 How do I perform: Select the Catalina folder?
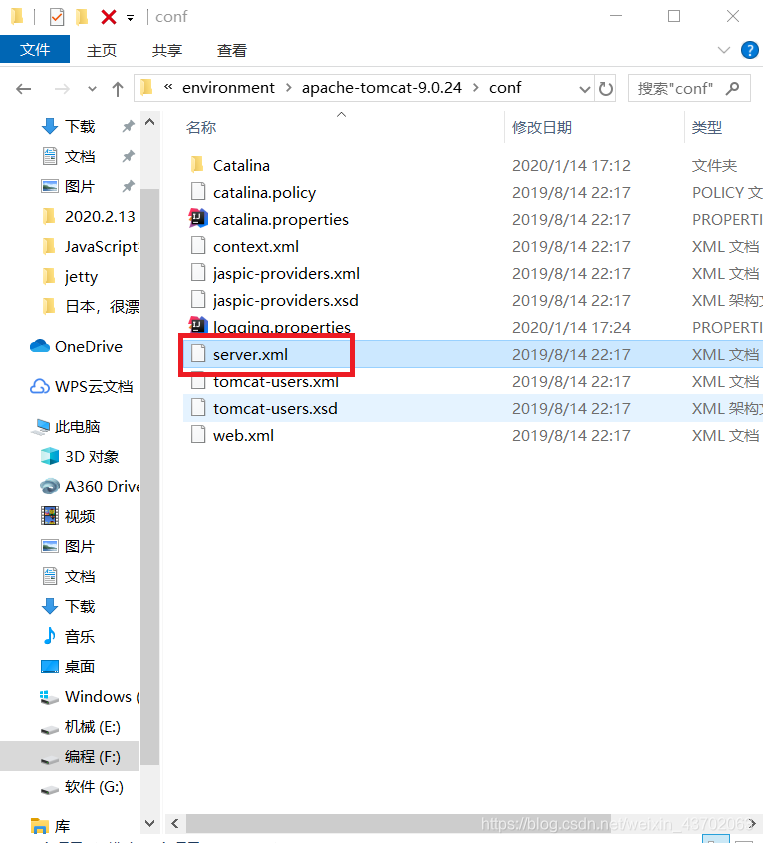click(x=241, y=166)
